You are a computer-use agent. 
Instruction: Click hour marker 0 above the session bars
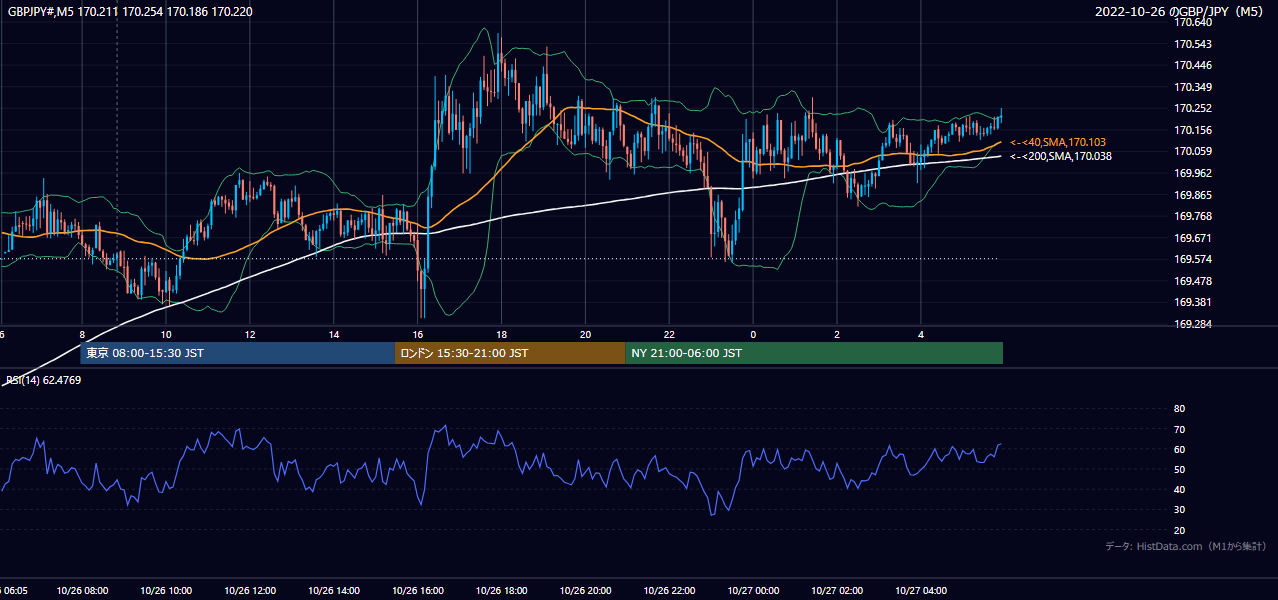[753, 334]
